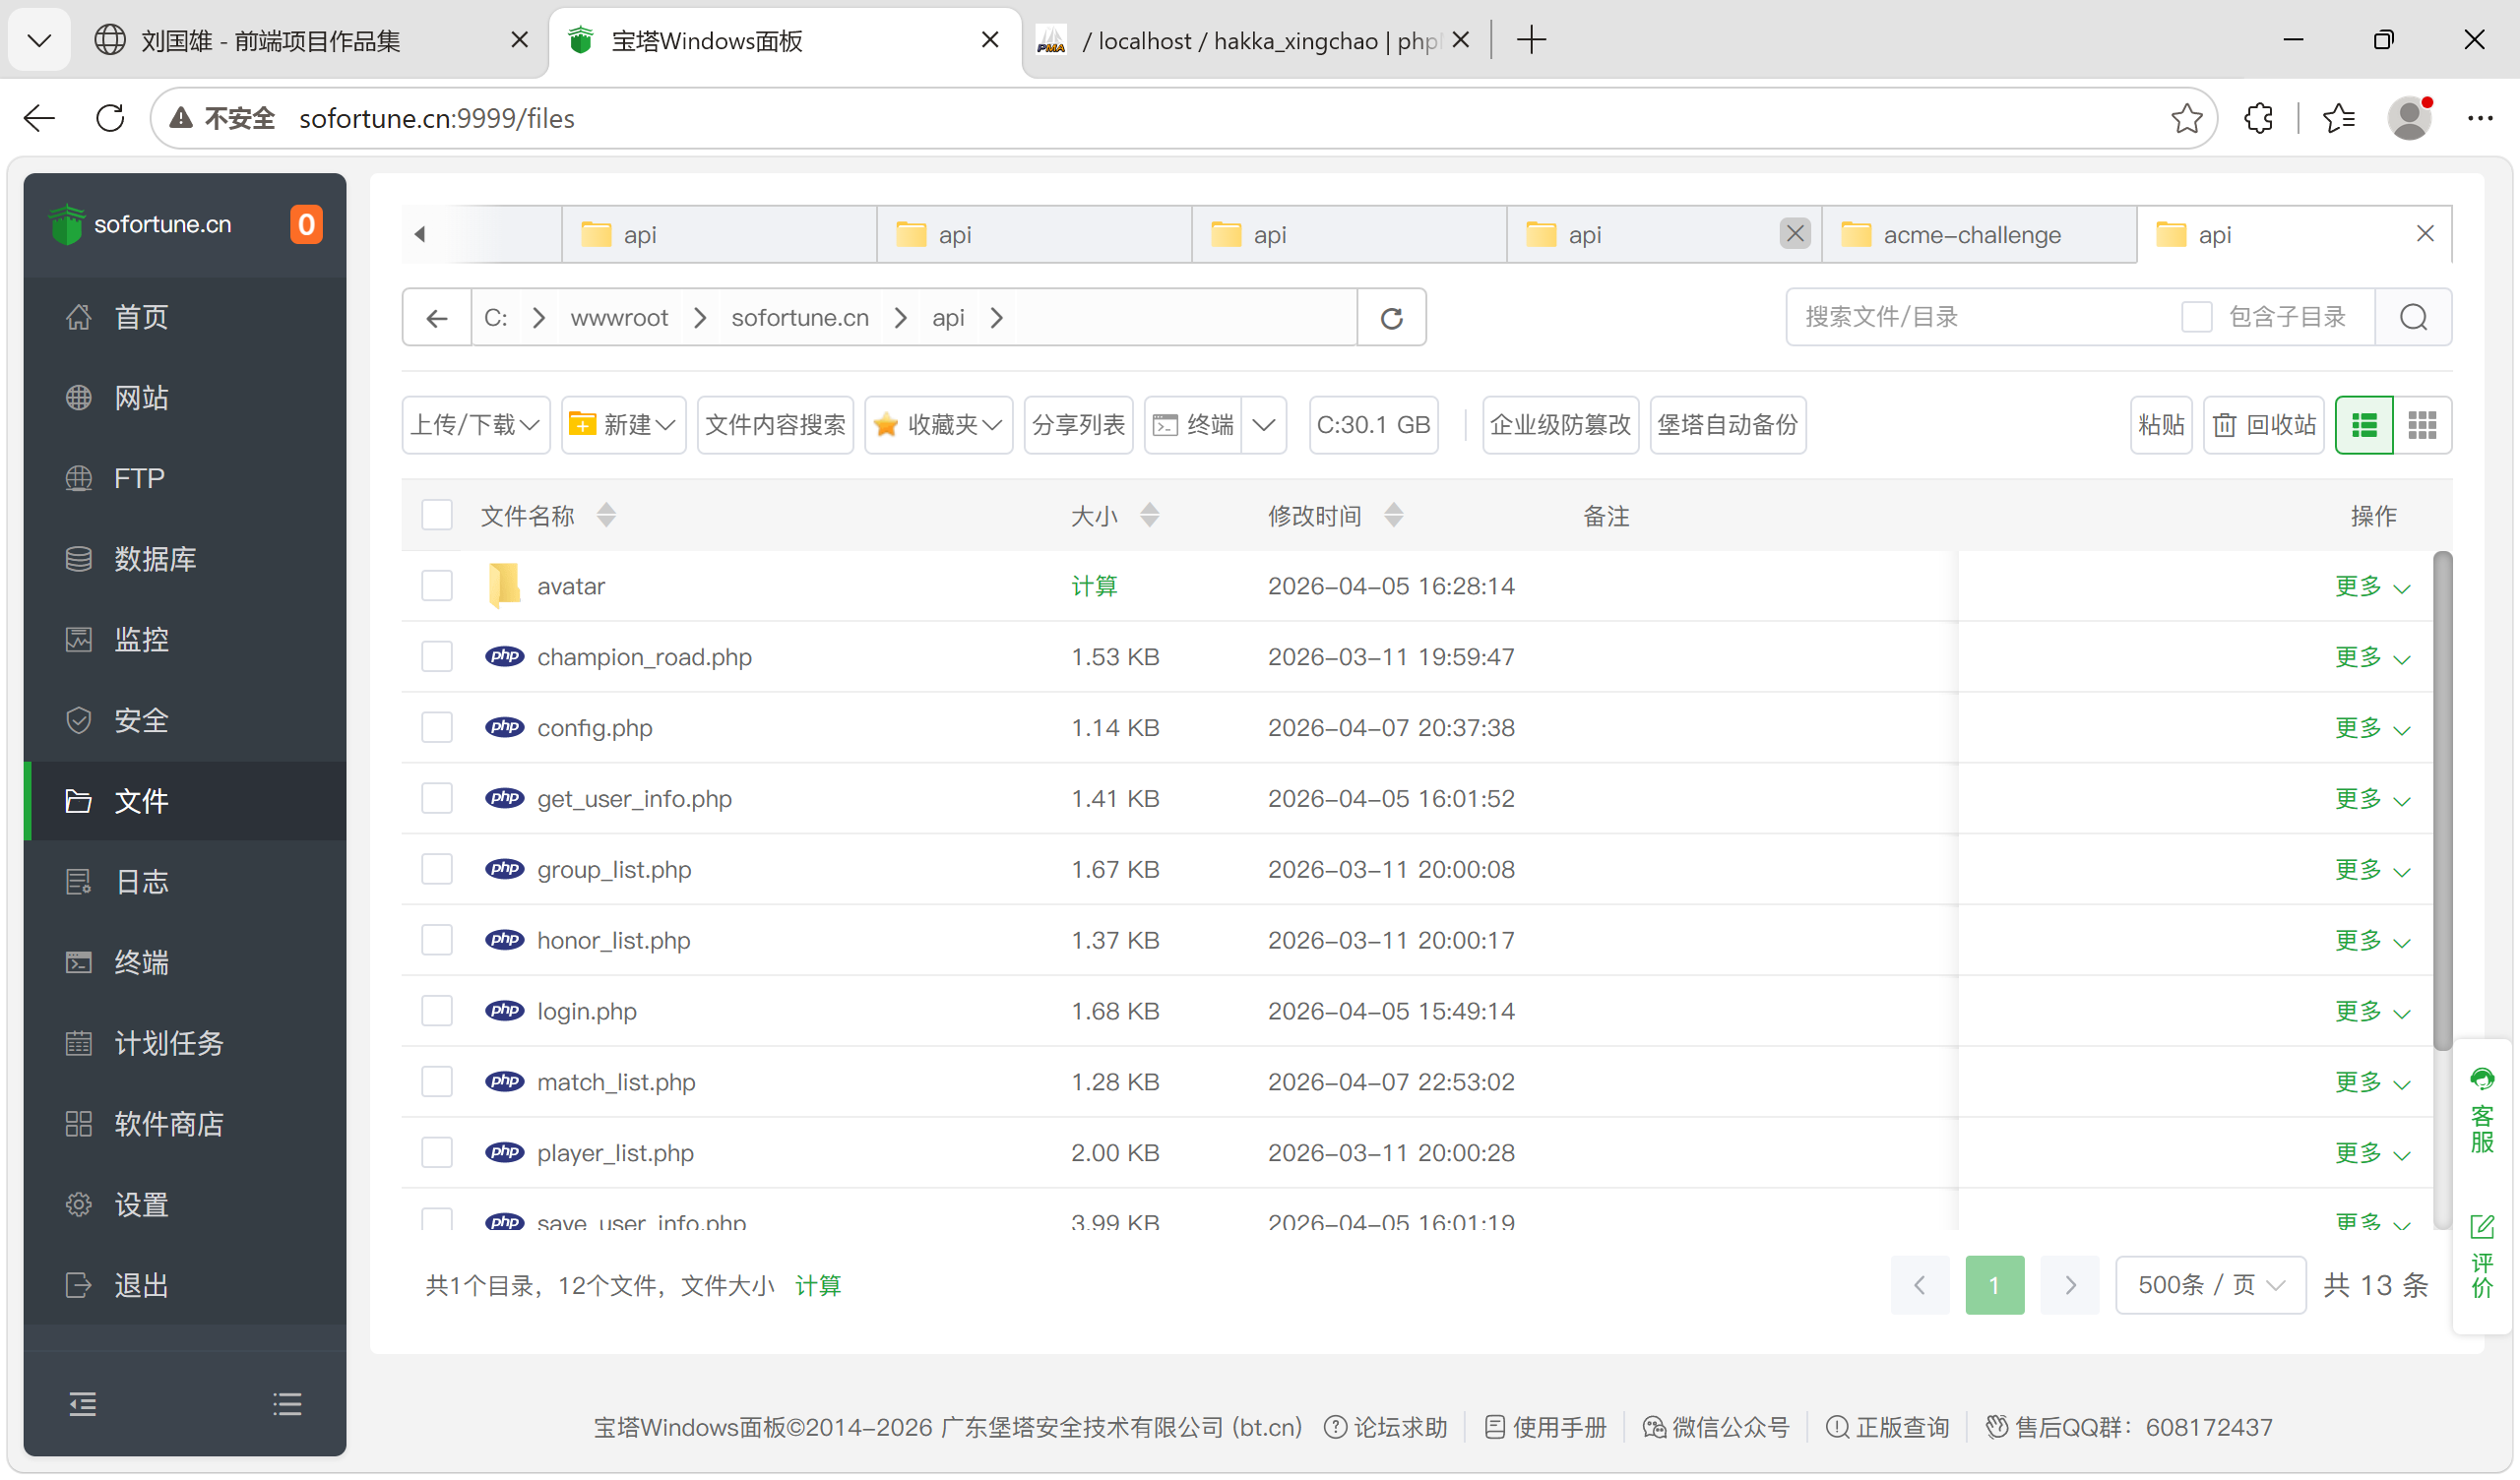2520x1480 pixels.
Task: Click 文件内容搜索 button
Action: [x=775, y=425]
